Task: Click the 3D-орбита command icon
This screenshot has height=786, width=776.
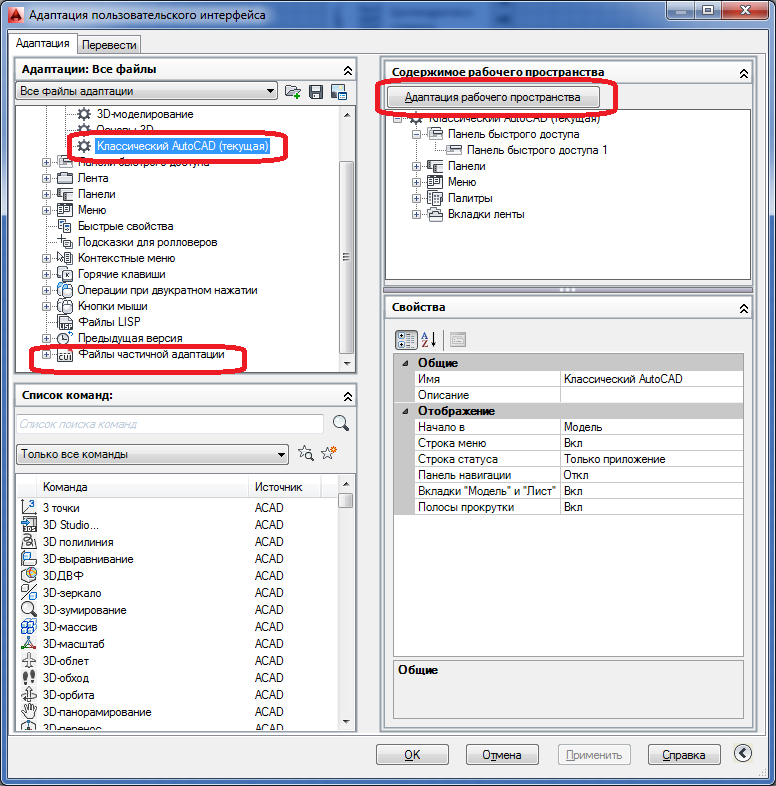Action: click(29, 695)
